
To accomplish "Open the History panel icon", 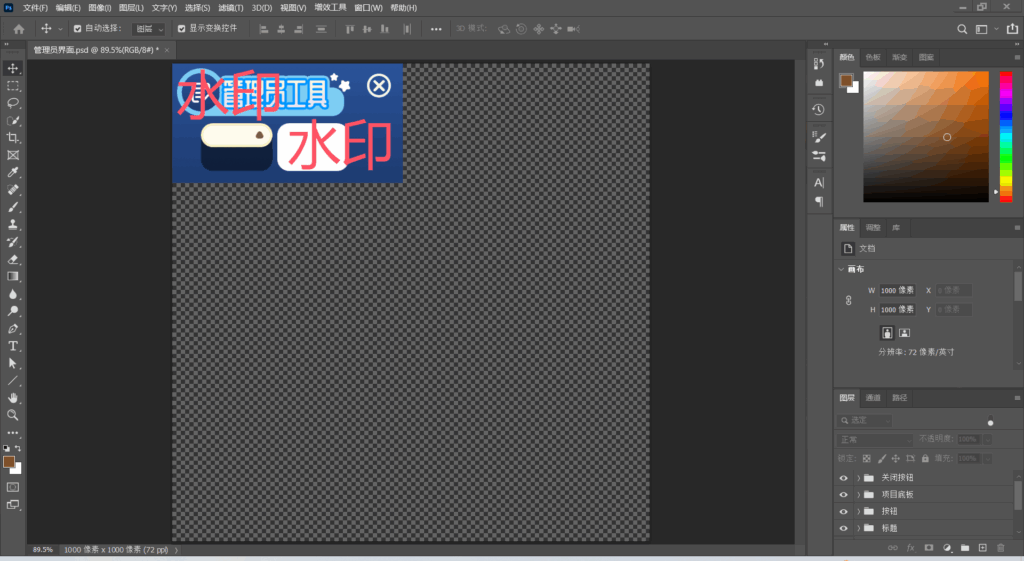I will (x=818, y=109).
